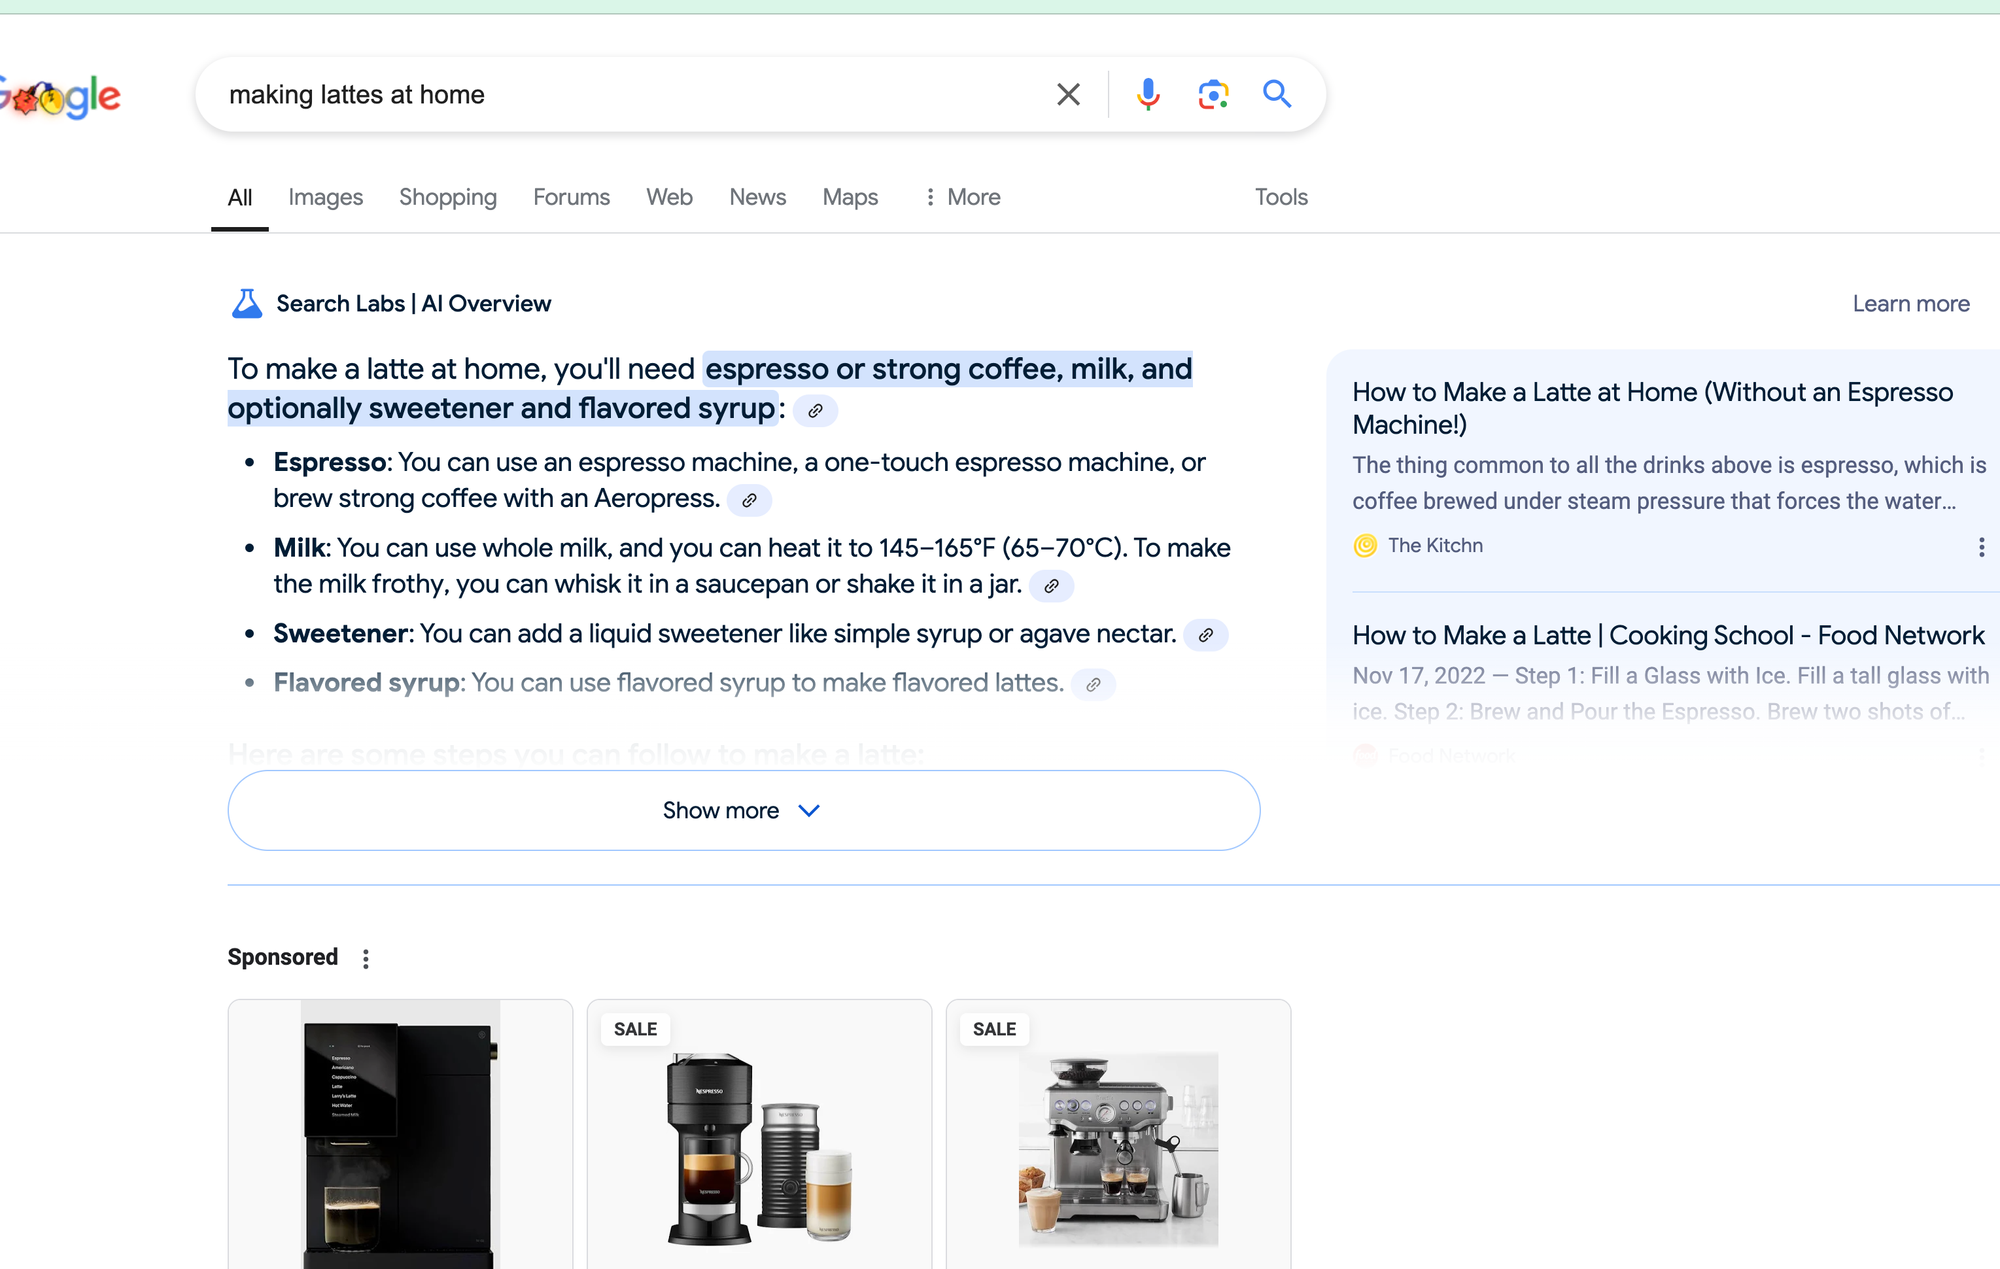
Task: Open source link icon after Espresso bullet
Action: click(749, 500)
